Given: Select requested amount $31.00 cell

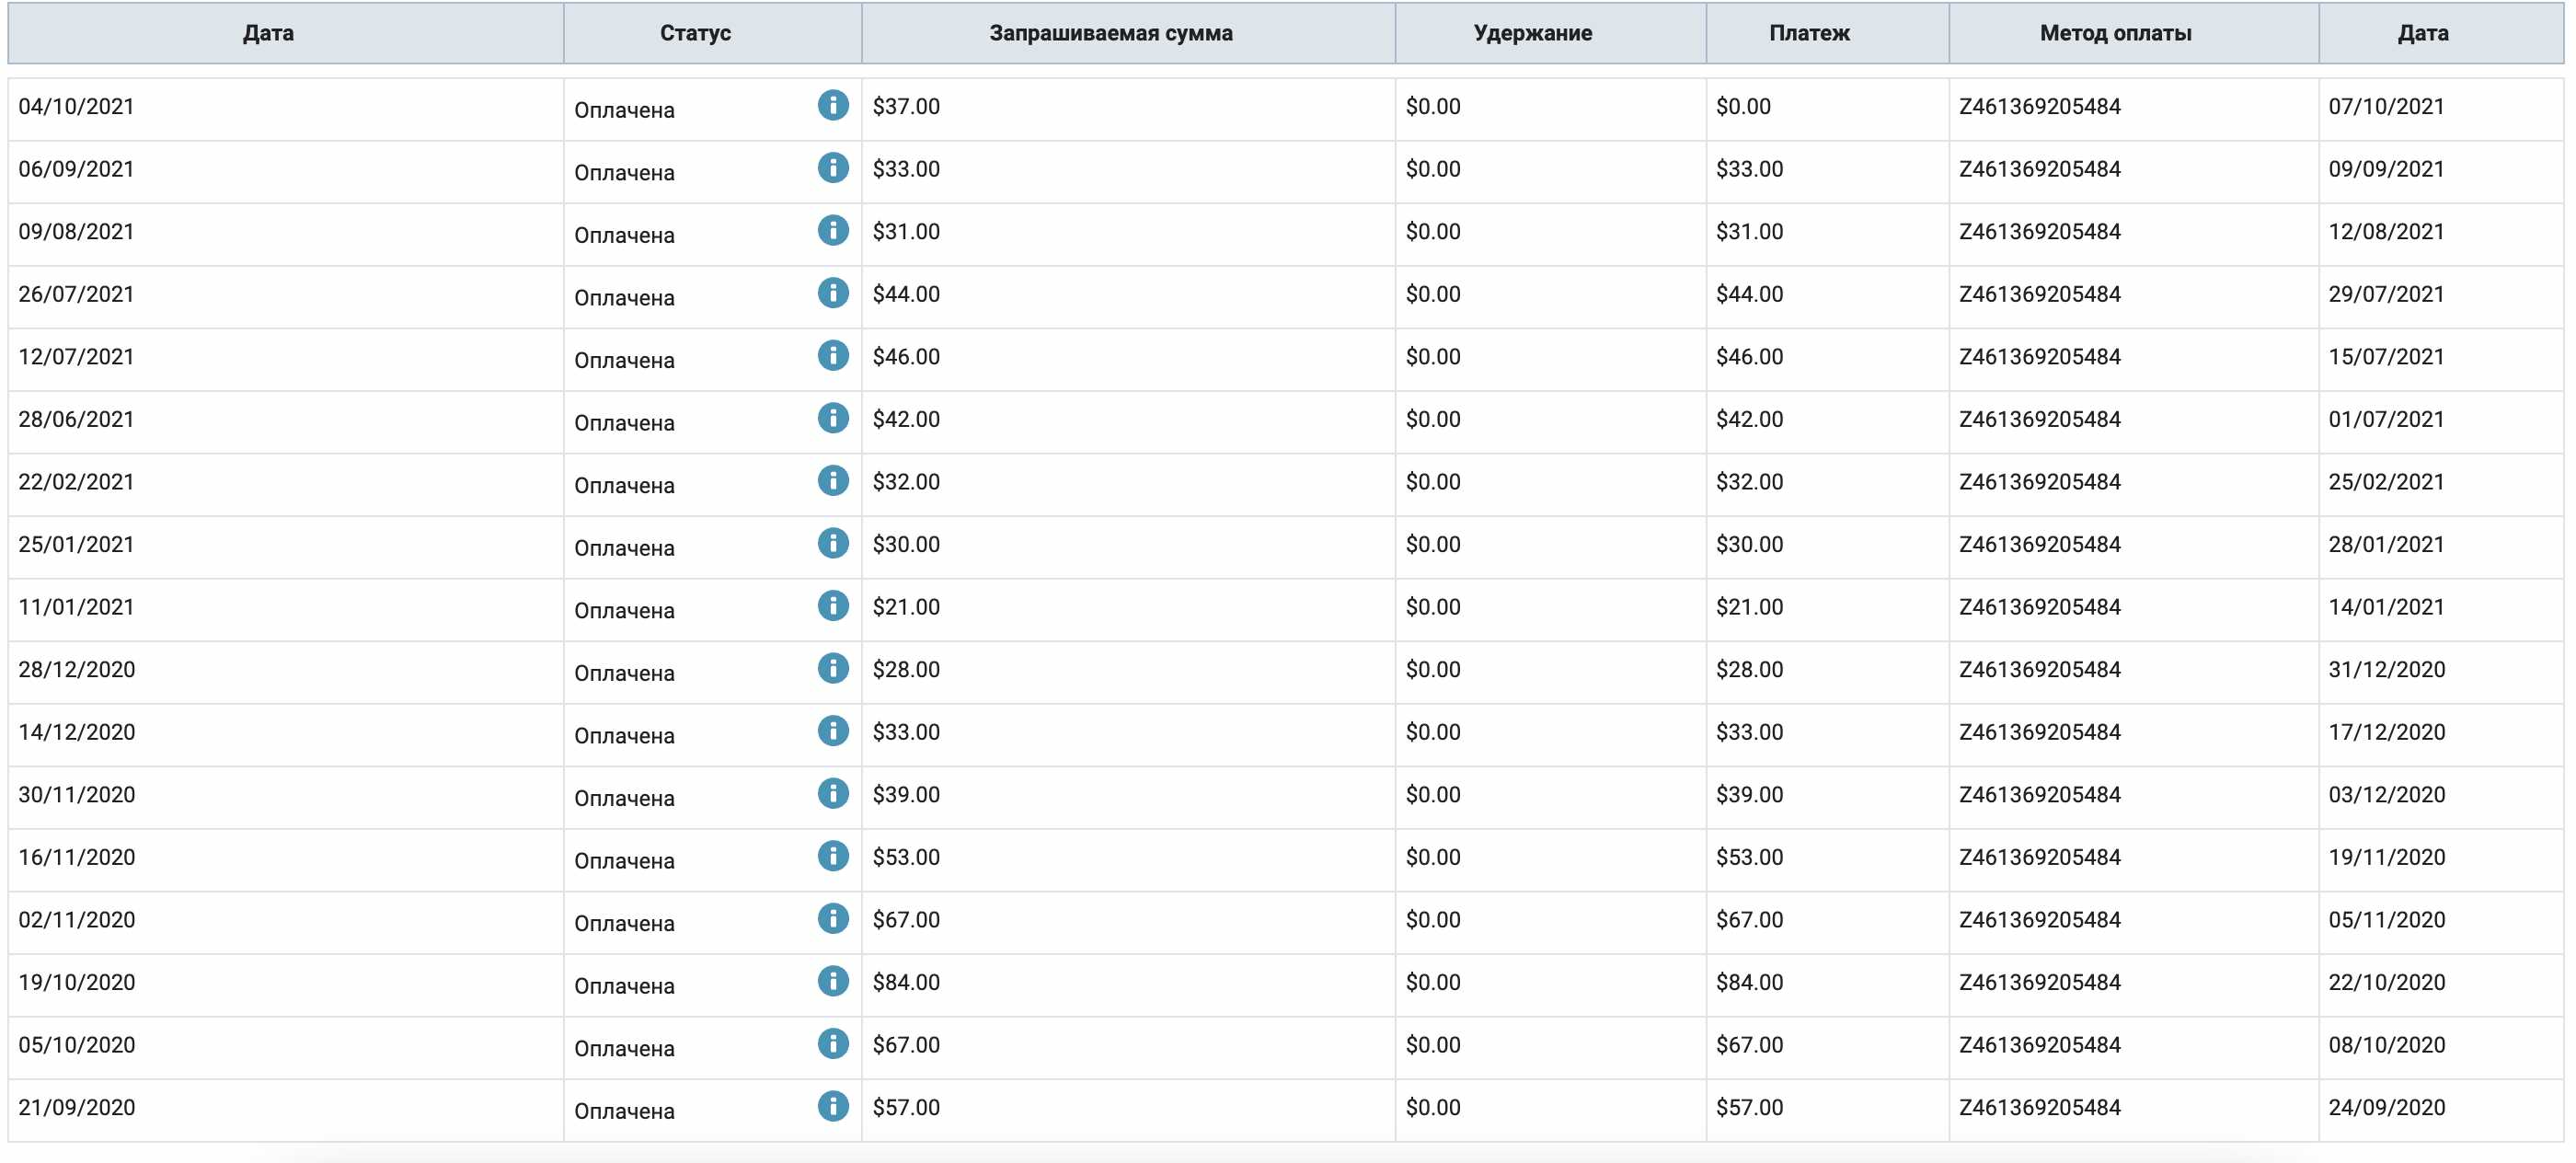Looking at the screenshot, I should click(x=1129, y=234).
